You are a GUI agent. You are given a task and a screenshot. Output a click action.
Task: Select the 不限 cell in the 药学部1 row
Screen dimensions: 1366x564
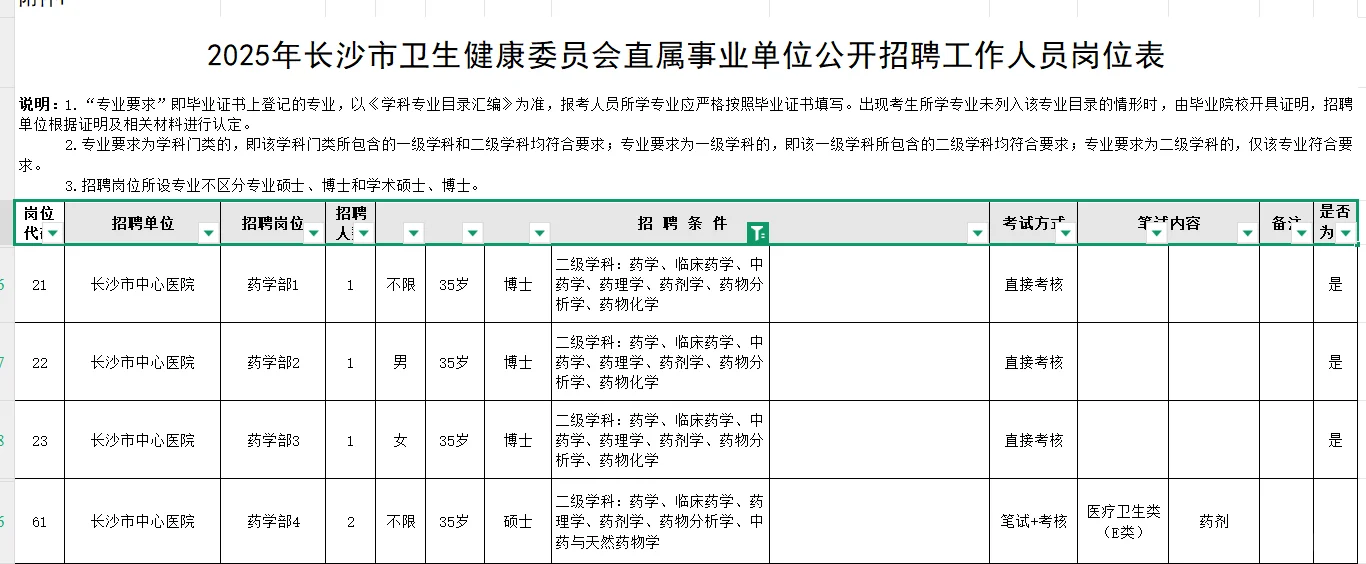pos(400,284)
